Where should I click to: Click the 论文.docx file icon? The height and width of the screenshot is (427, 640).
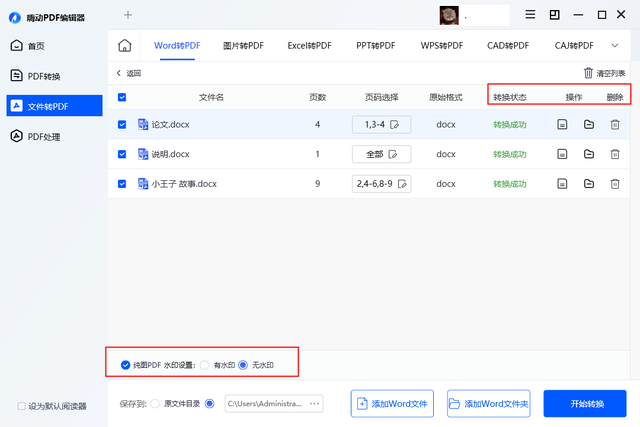(143, 125)
